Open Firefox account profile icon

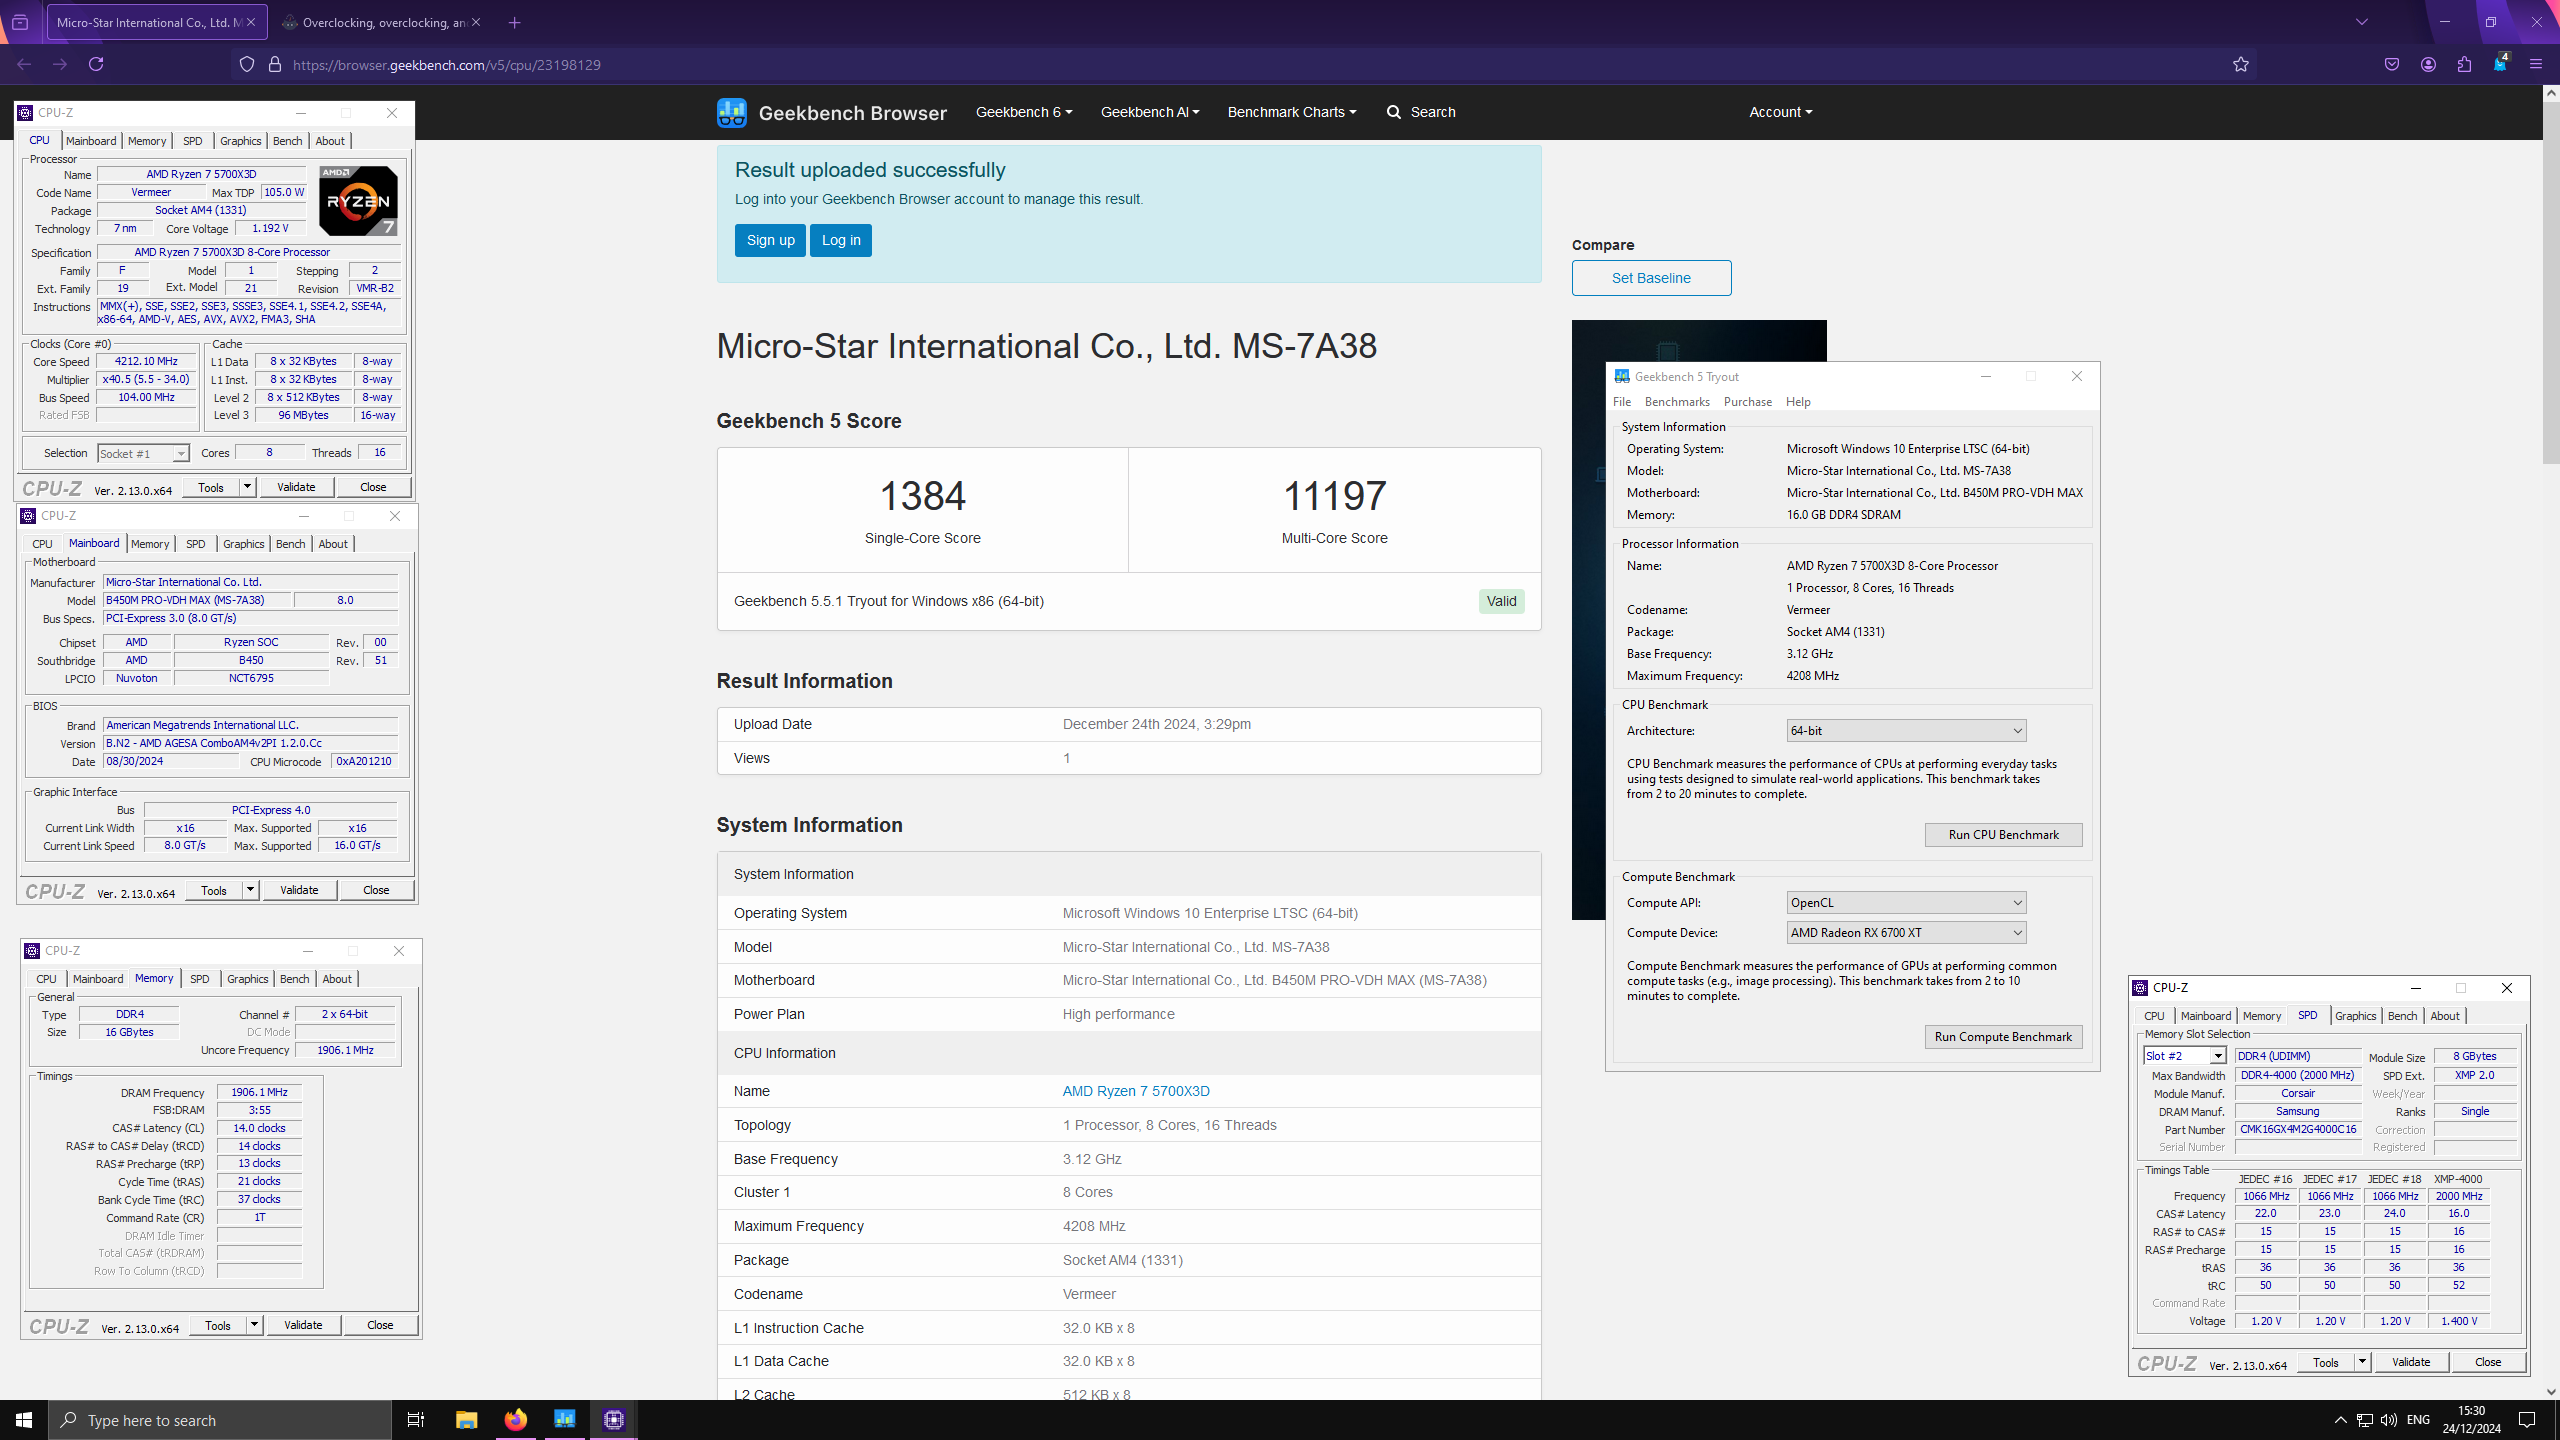click(2428, 64)
